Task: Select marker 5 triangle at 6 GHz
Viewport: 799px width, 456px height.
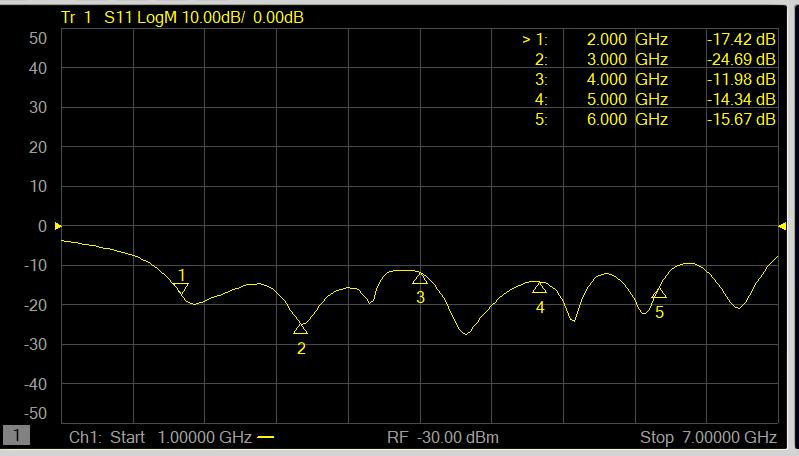Action: point(659,292)
